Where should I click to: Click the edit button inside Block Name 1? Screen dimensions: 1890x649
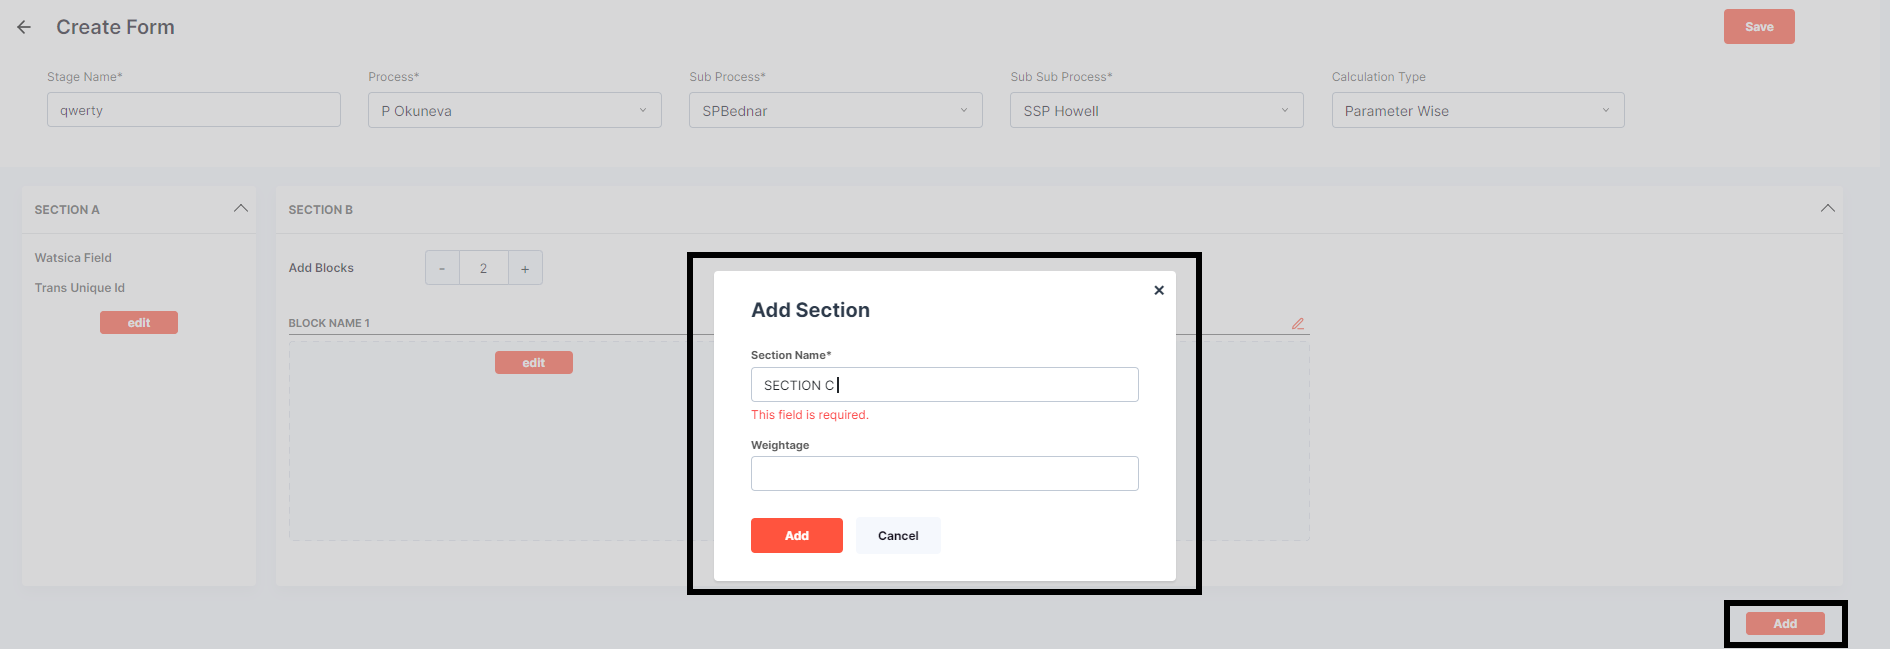tap(534, 362)
